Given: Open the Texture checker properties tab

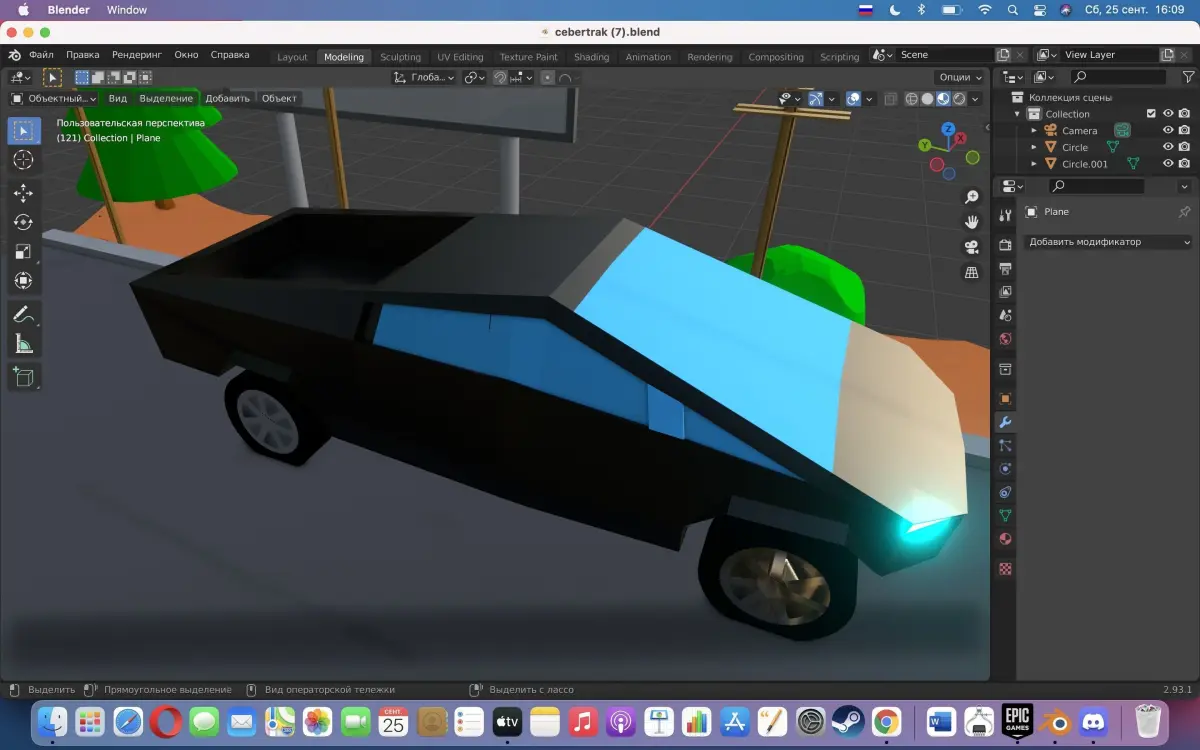Looking at the screenshot, I should (x=1005, y=569).
